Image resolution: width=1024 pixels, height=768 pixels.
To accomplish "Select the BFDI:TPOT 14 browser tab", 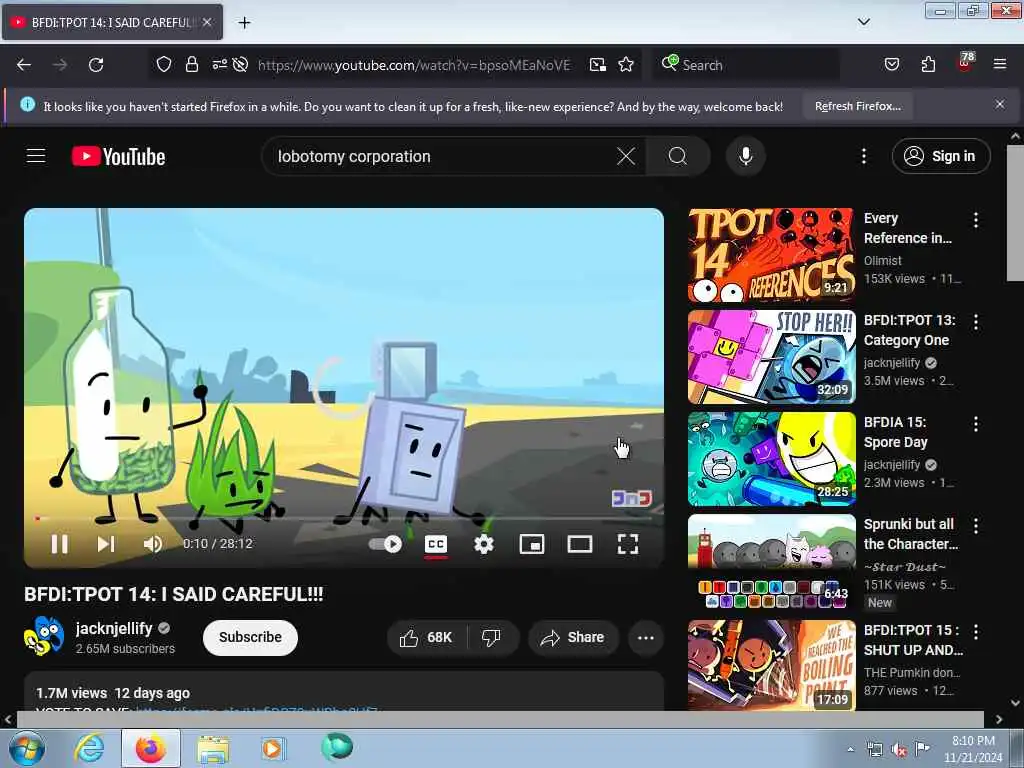I will 112,22.
